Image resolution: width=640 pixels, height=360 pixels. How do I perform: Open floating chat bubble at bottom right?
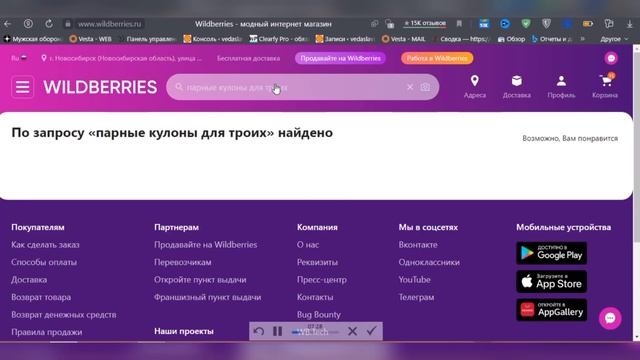click(610, 318)
